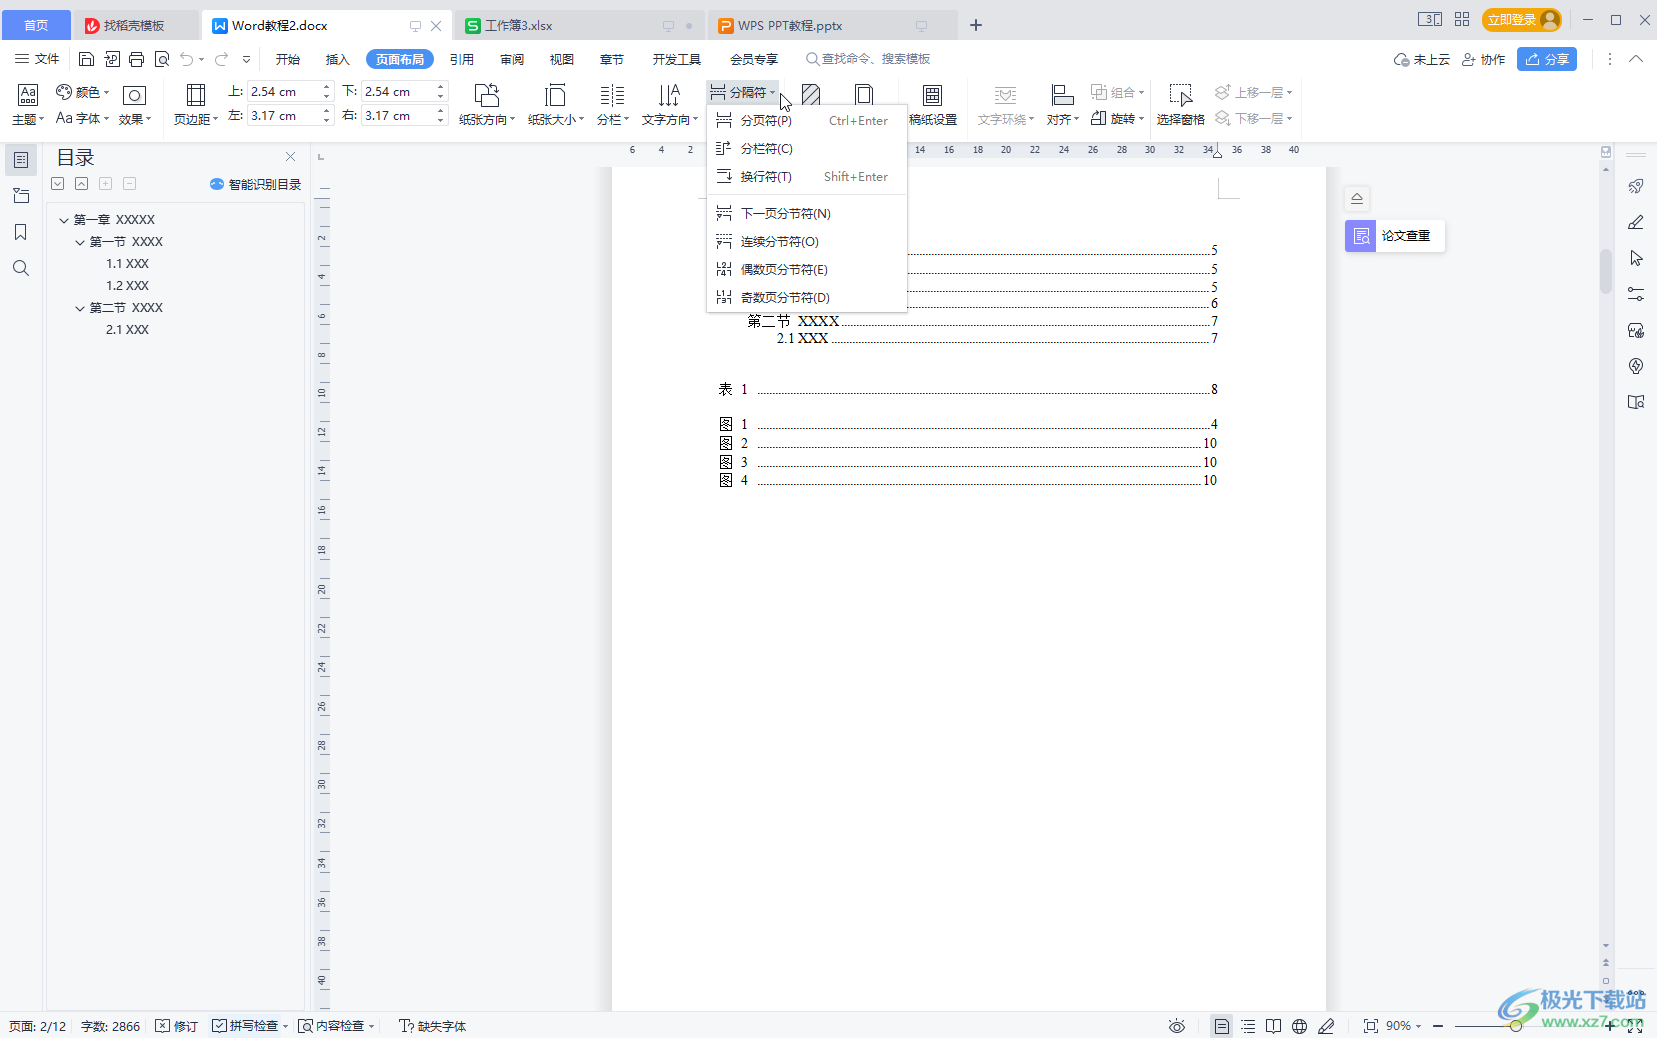
Task: Click the Undo arrow icon
Action: 186,59
